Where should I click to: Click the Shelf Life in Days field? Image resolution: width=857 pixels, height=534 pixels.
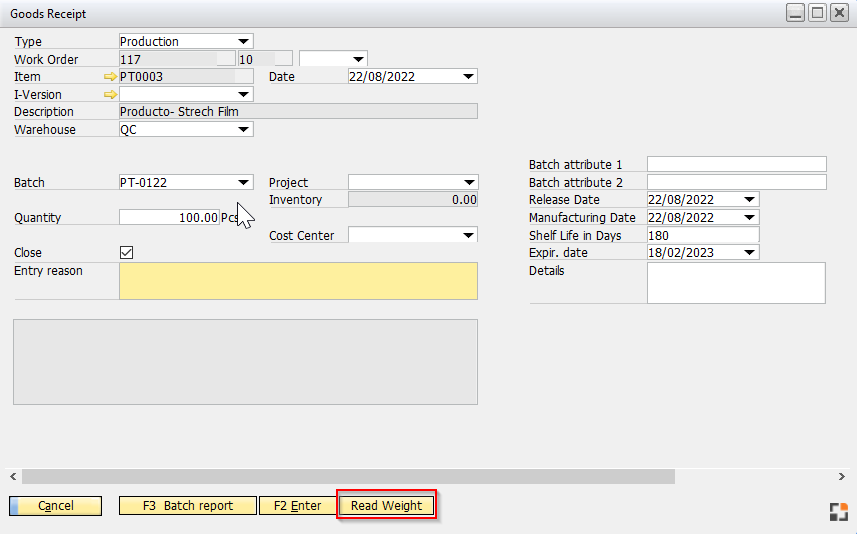[703, 236]
